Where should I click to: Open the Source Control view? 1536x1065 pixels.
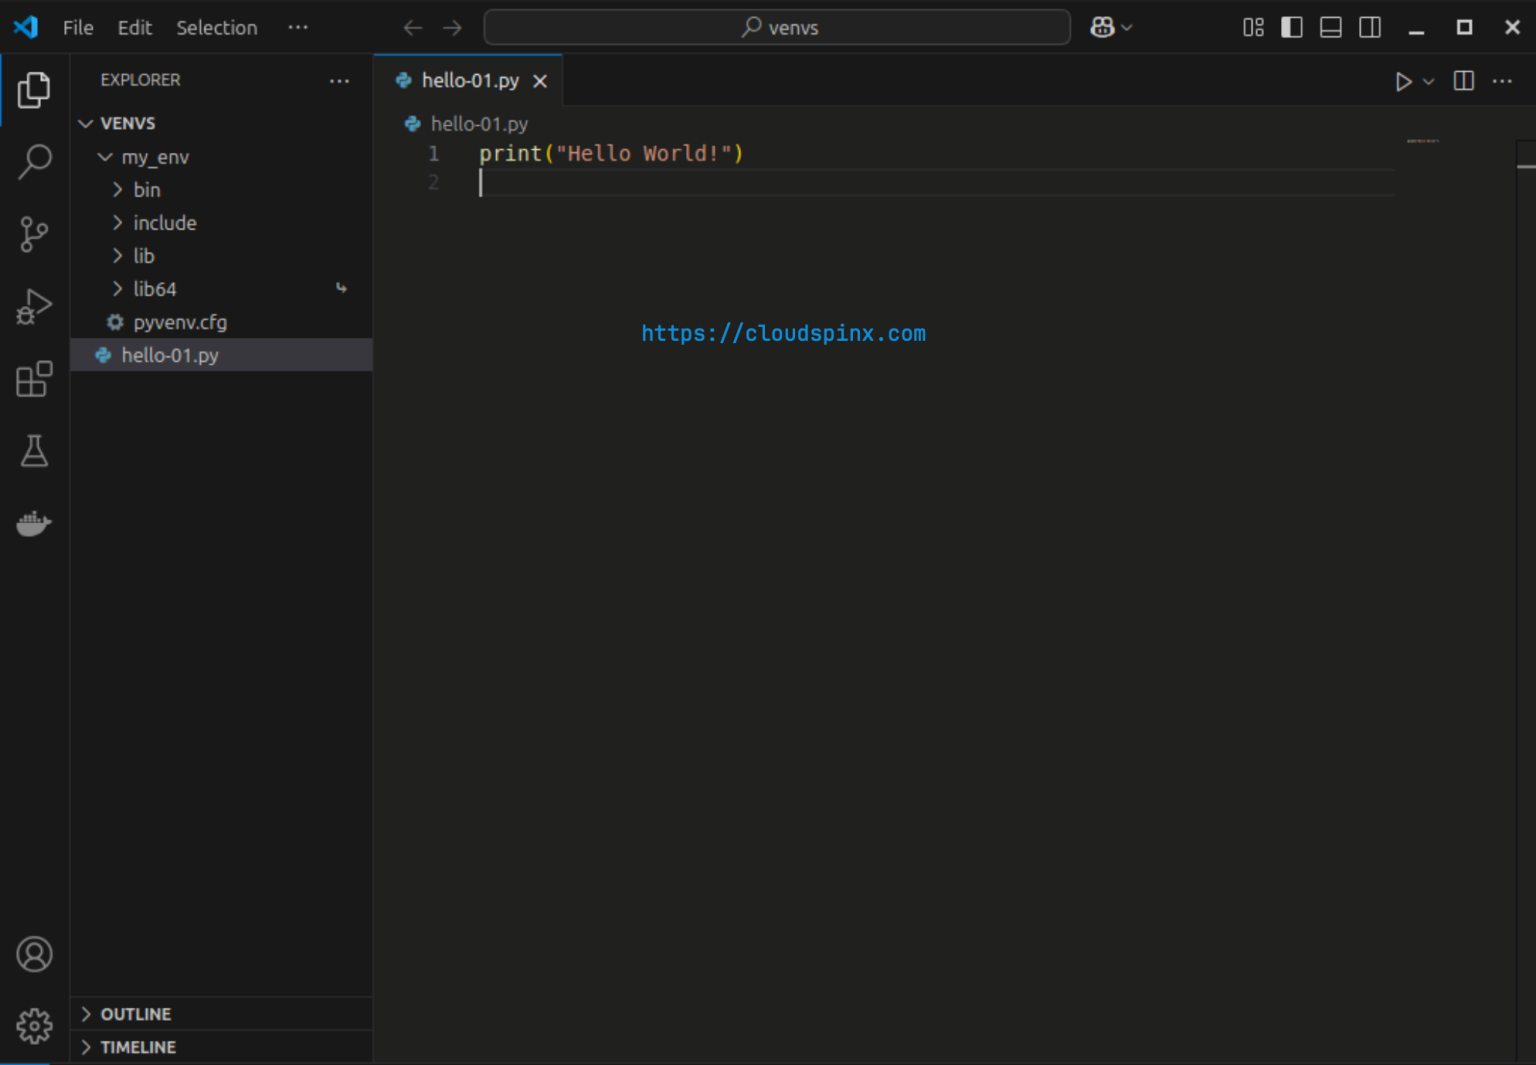tap(35, 234)
